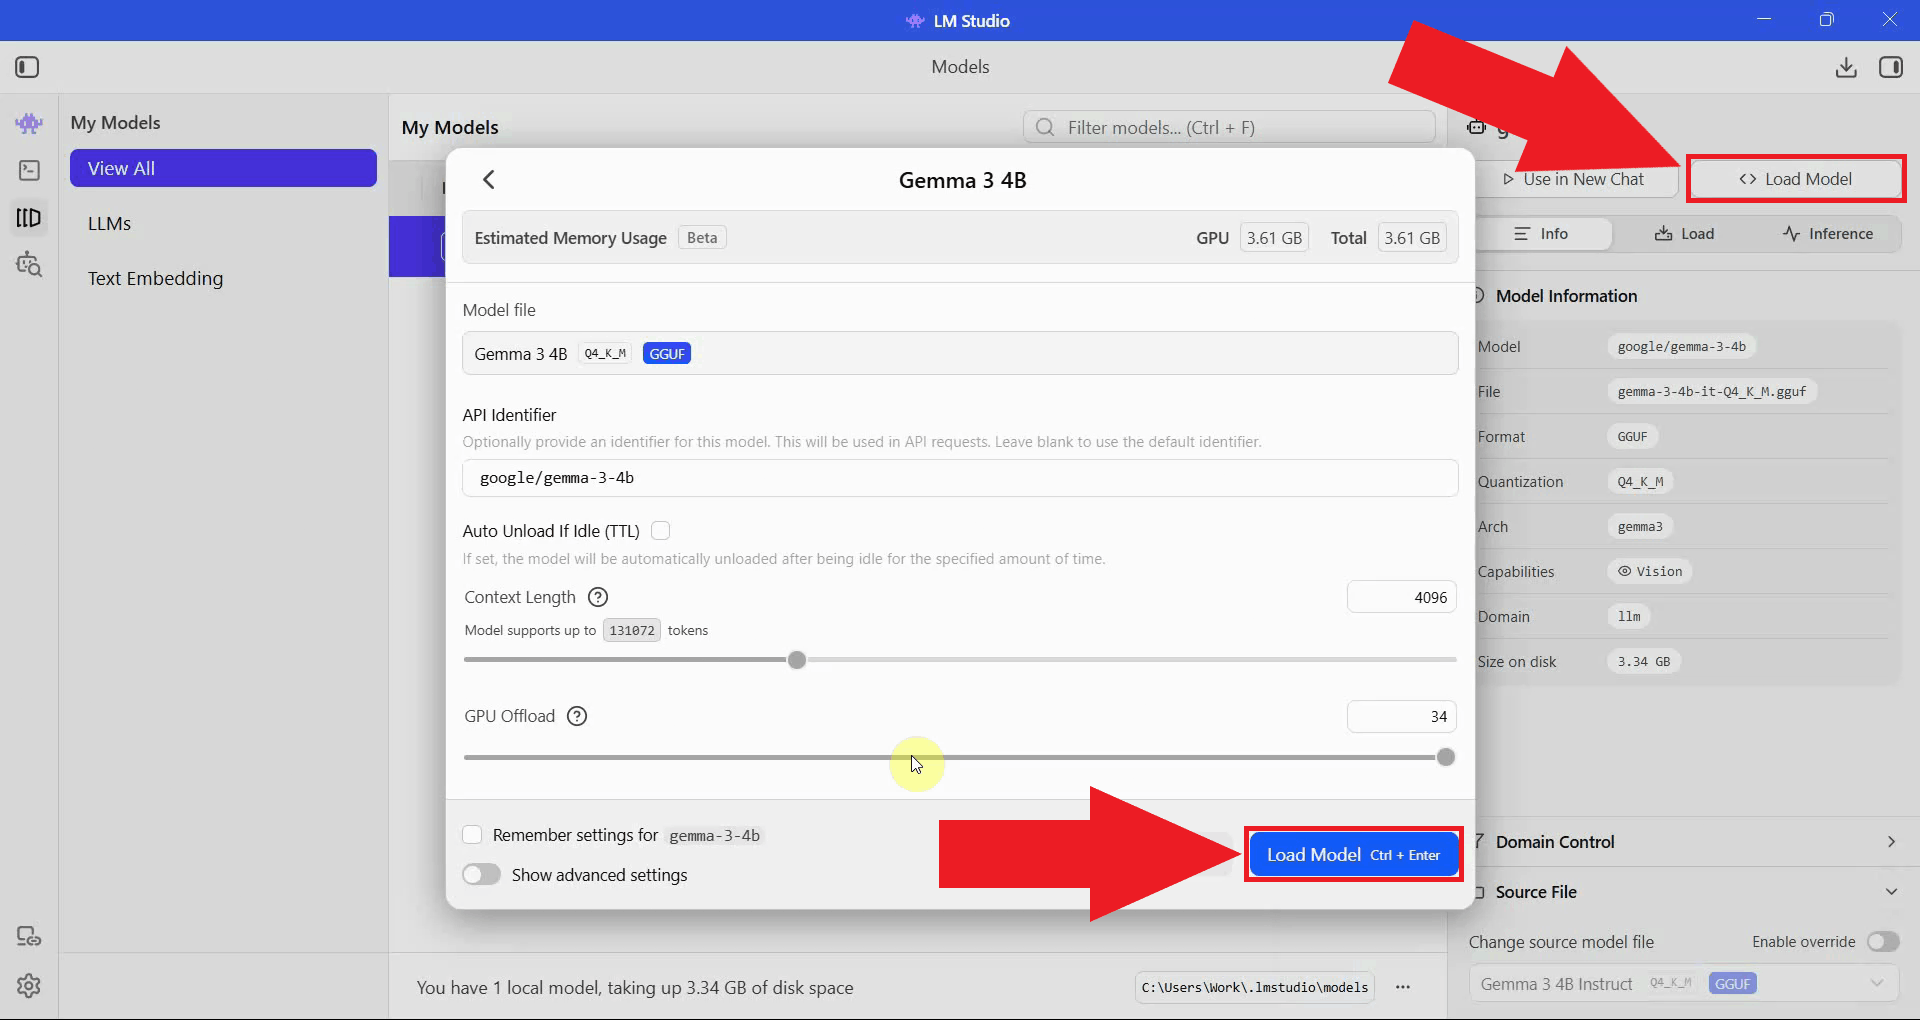Open the Downloads icon in top bar
The height and width of the screenshot is (1020, 1920).
[1846, 67]
